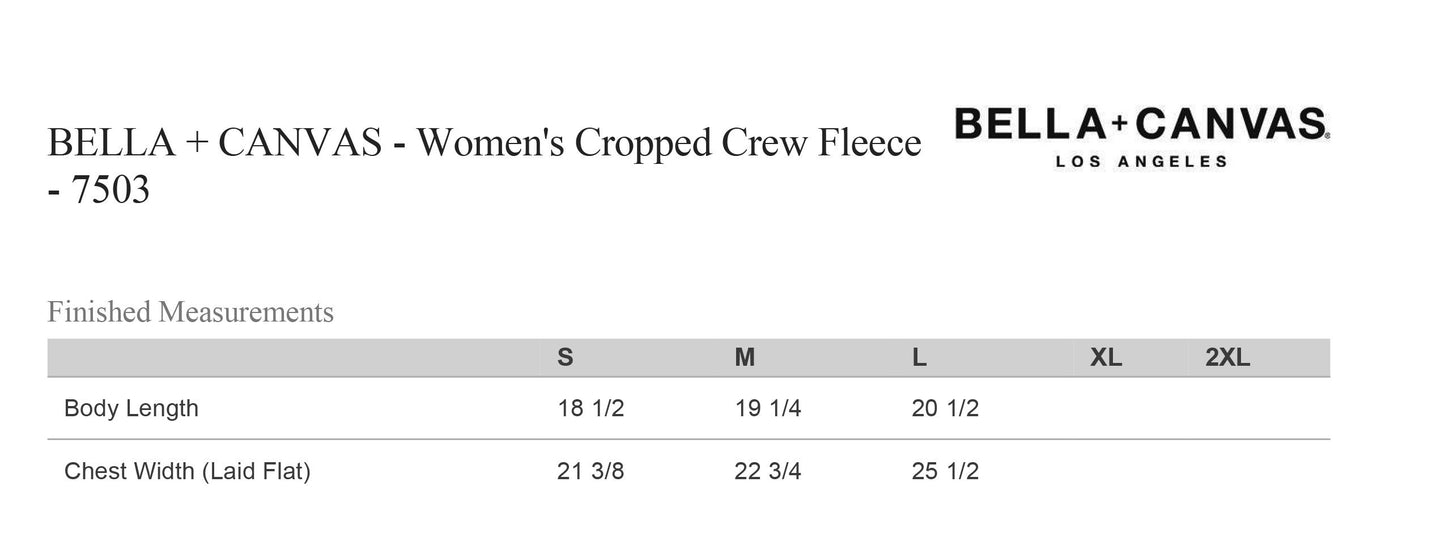1445x541 pixels.
Task: Select the S size column header
Action: [x=565, y=358]
